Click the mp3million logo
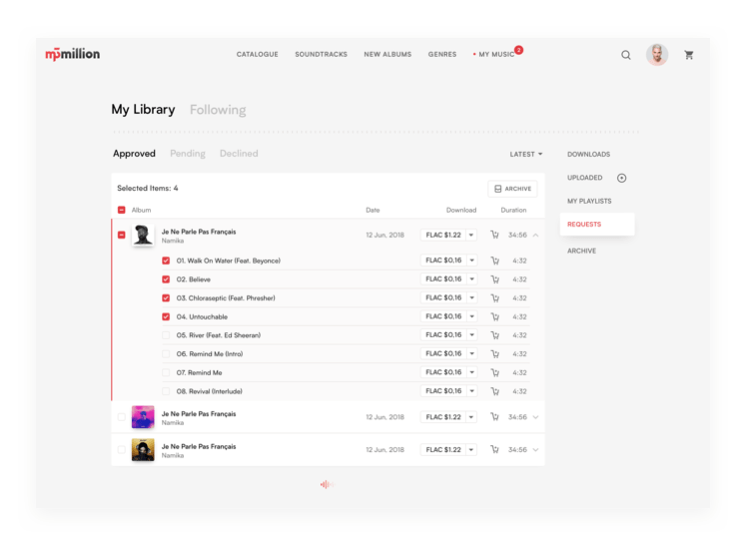 click(x=73, y=54)
